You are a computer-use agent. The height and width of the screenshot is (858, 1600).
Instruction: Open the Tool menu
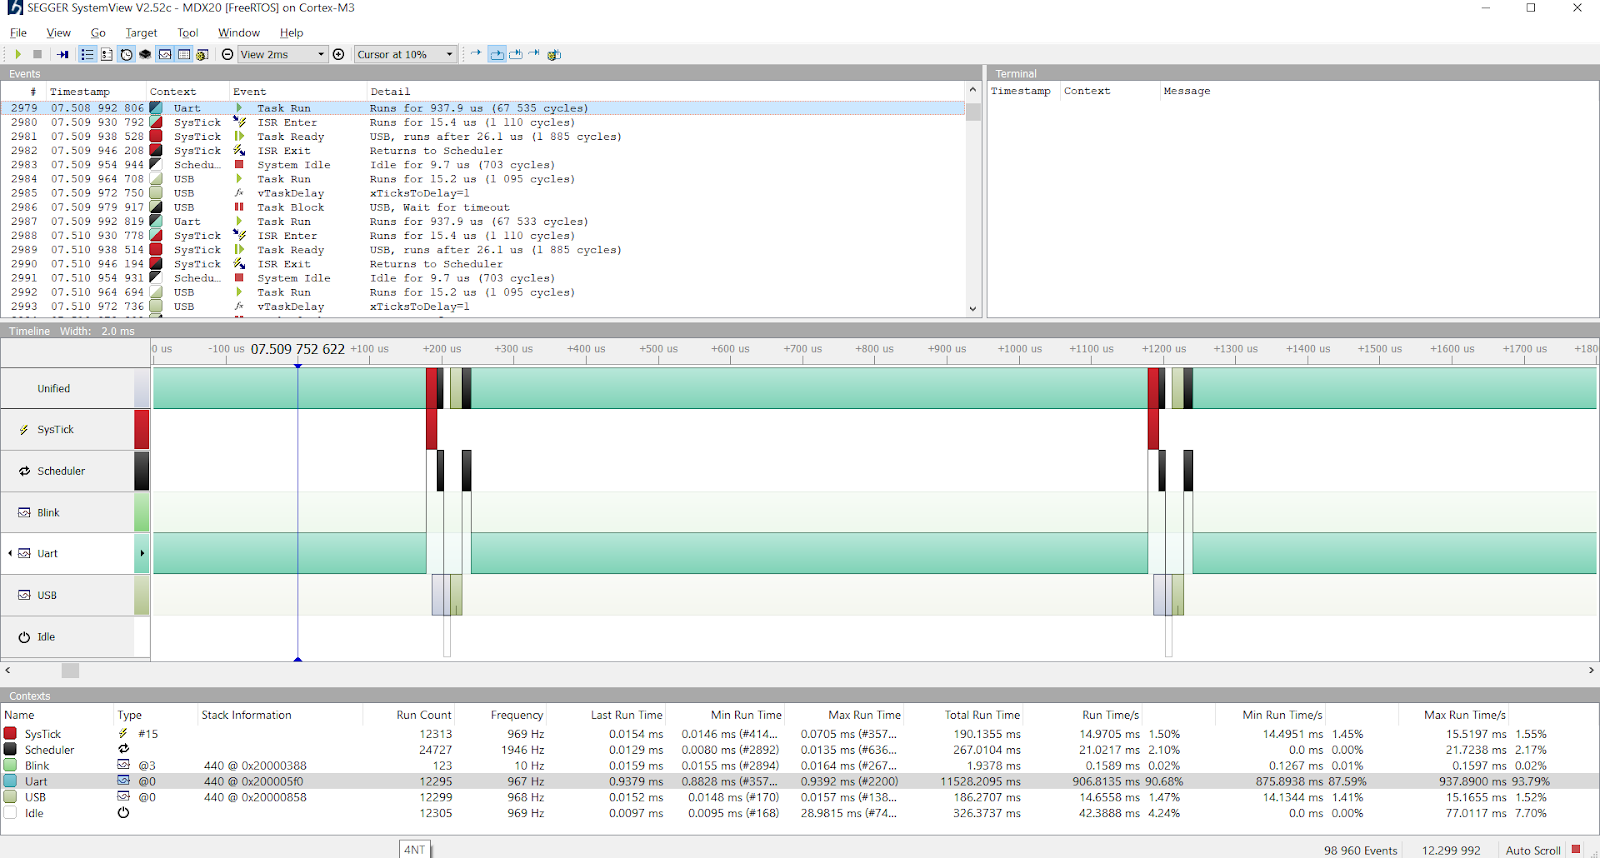tap(188, 33)
